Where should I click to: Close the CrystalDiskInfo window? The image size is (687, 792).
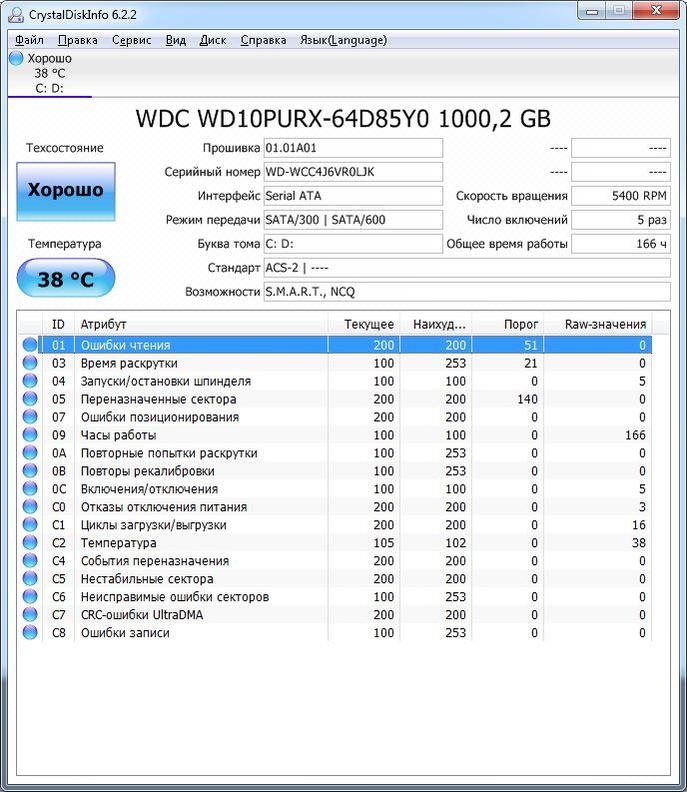pyautogui.click(x=656, y=11)
